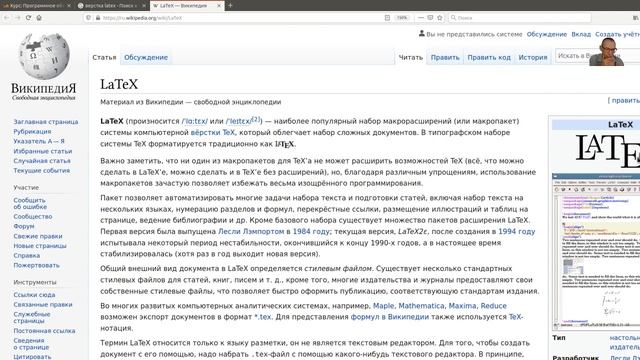Open the Ссылки сюда tool link

34,295
